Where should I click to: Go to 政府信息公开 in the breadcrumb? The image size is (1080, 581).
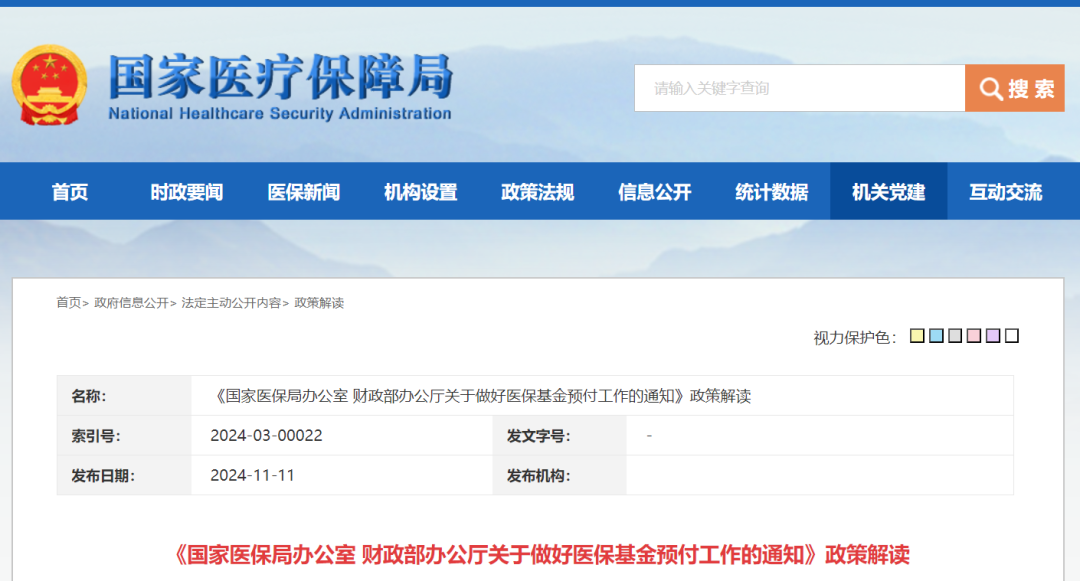(131, 303)
